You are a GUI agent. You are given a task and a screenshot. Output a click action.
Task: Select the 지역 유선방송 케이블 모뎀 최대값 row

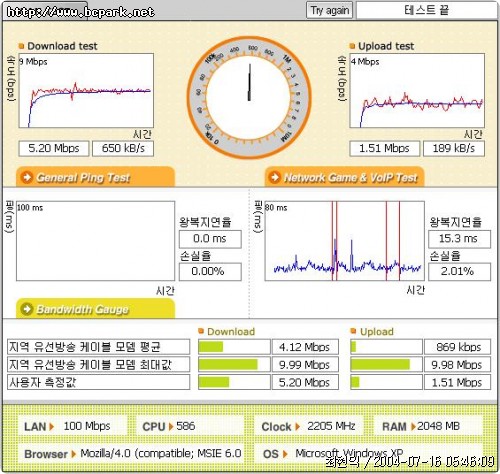[98, 364]
